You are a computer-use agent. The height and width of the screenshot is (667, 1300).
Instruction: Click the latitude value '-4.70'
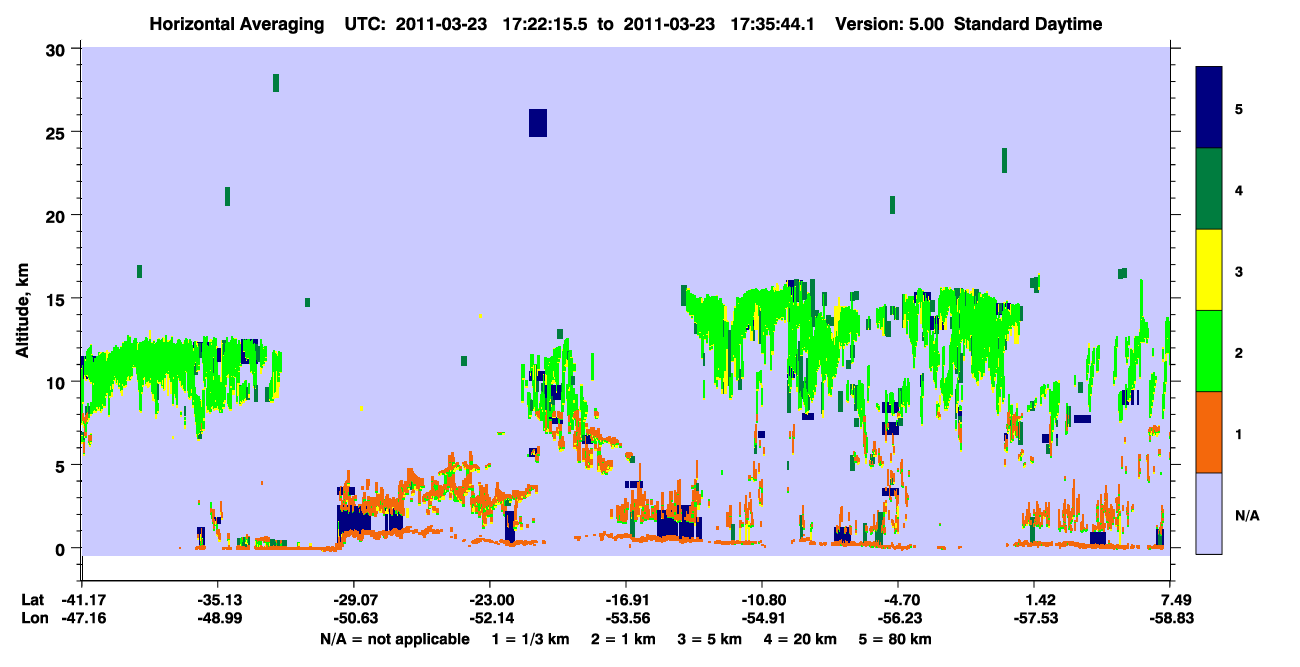899,600
